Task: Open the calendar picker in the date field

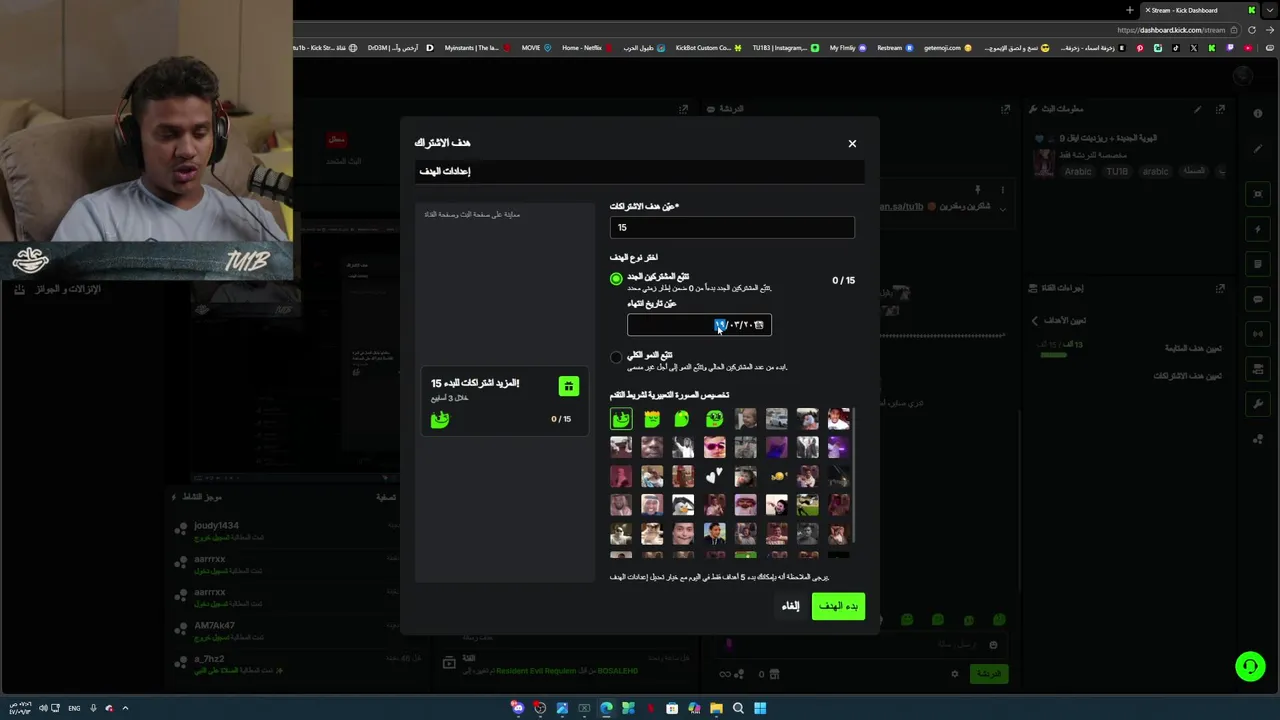Action: coord(760,324)
